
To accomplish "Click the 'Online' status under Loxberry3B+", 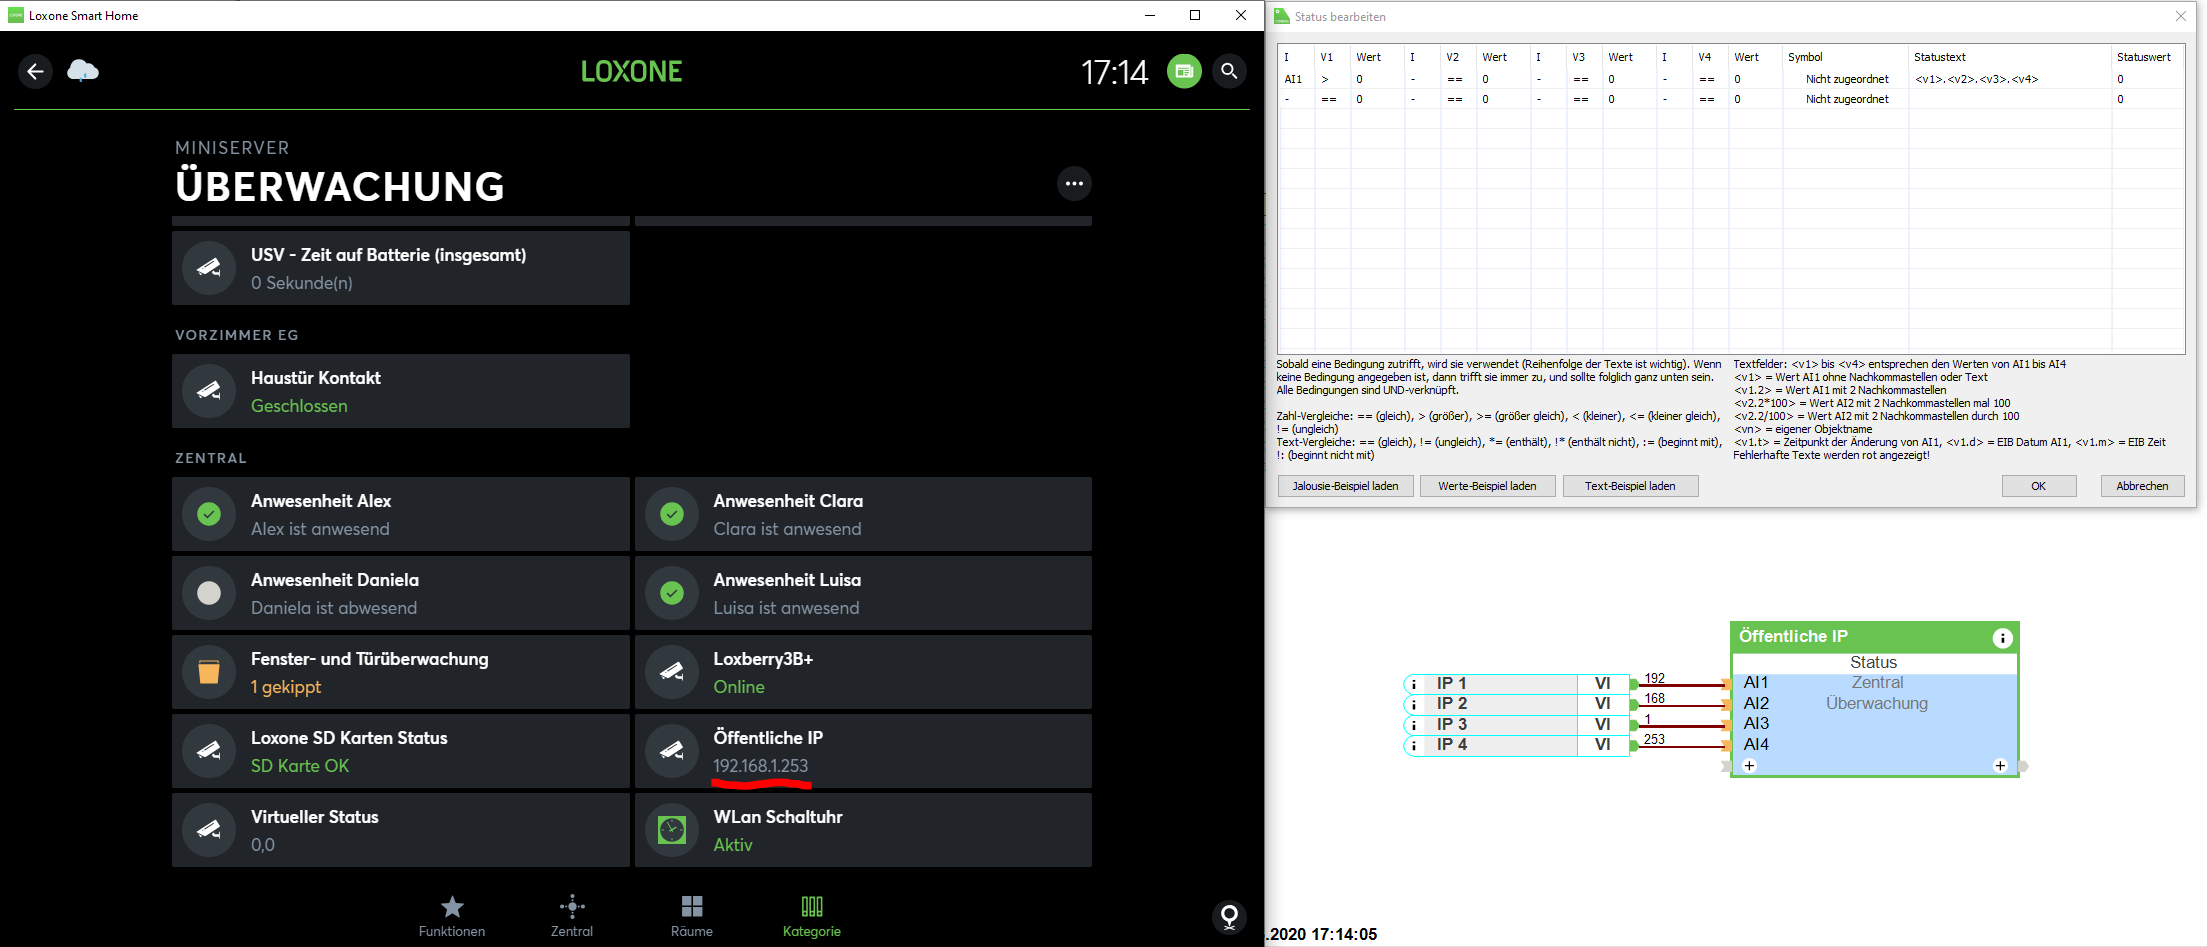I will pyautogui.click(x=739, y=687).
